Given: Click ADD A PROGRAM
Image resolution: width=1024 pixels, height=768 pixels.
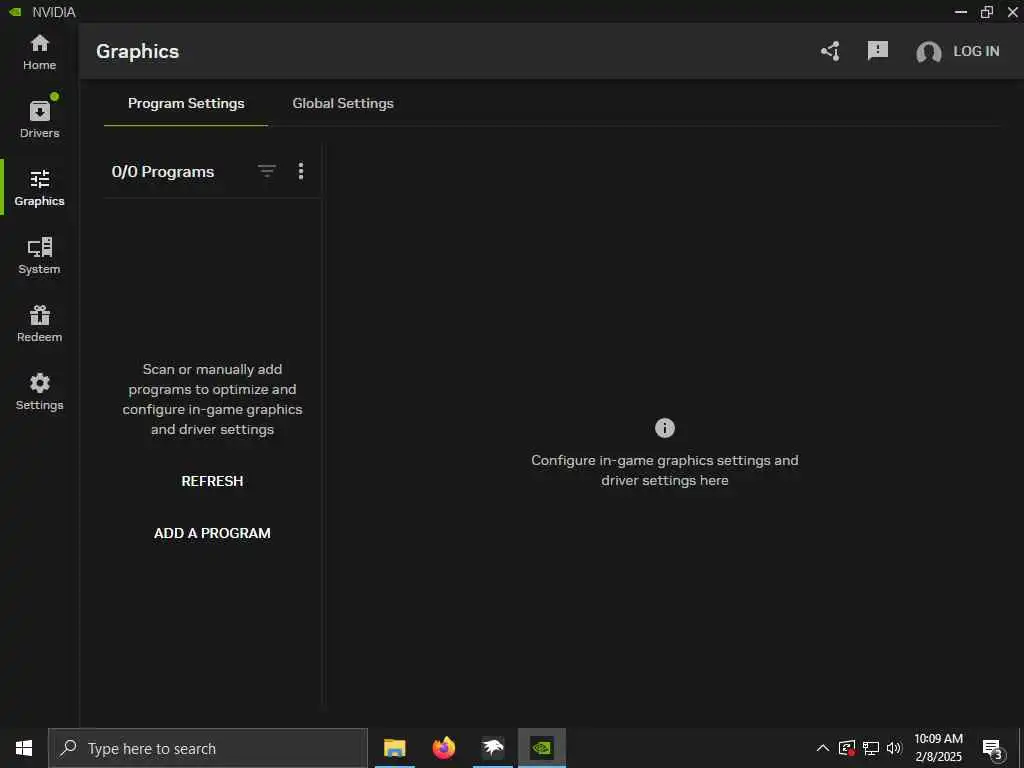Looking at the screenshot, I should pyautogui.click(x=212, y=534).
